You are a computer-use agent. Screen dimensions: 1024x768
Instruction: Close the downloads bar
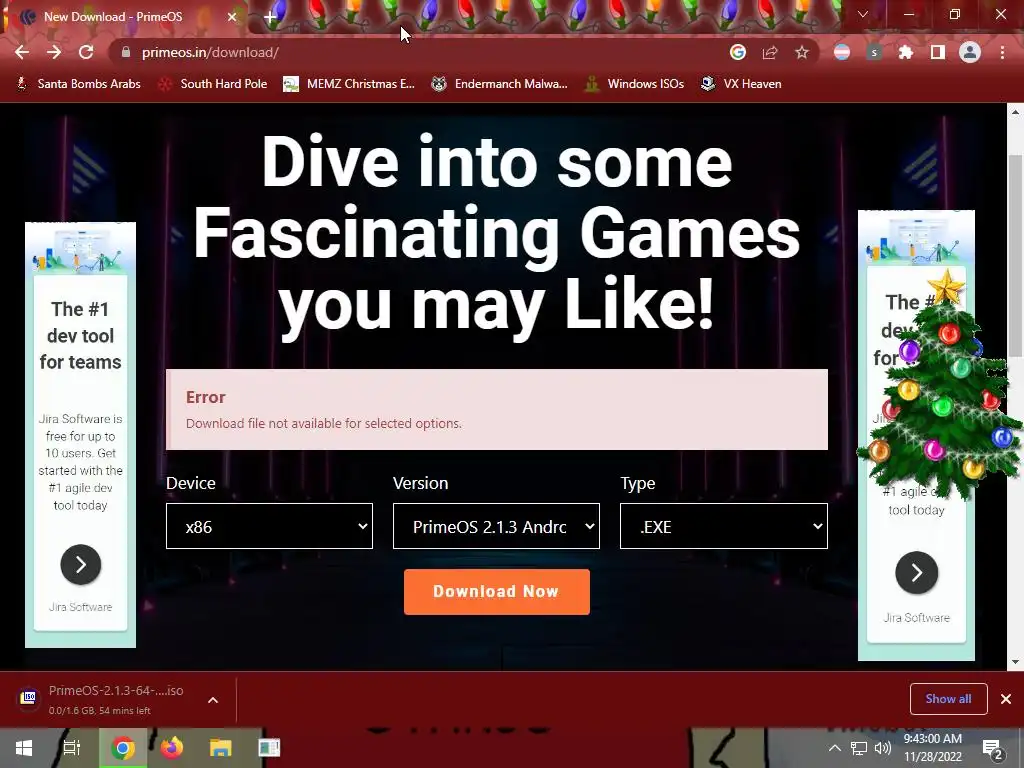click(1006, 699)
